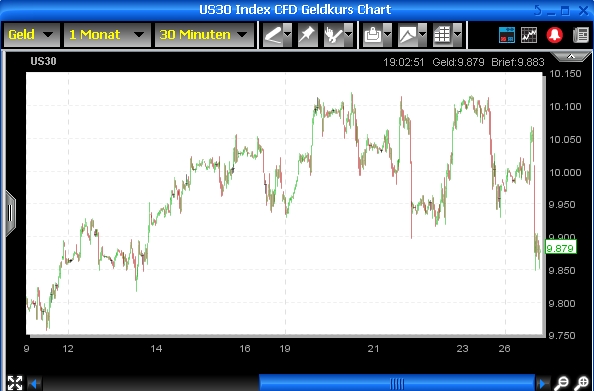Image resolution: width=594 pixels, height=391 pixels.
Task: Expand drawing tool options arrow
Action: coord(288,35)
